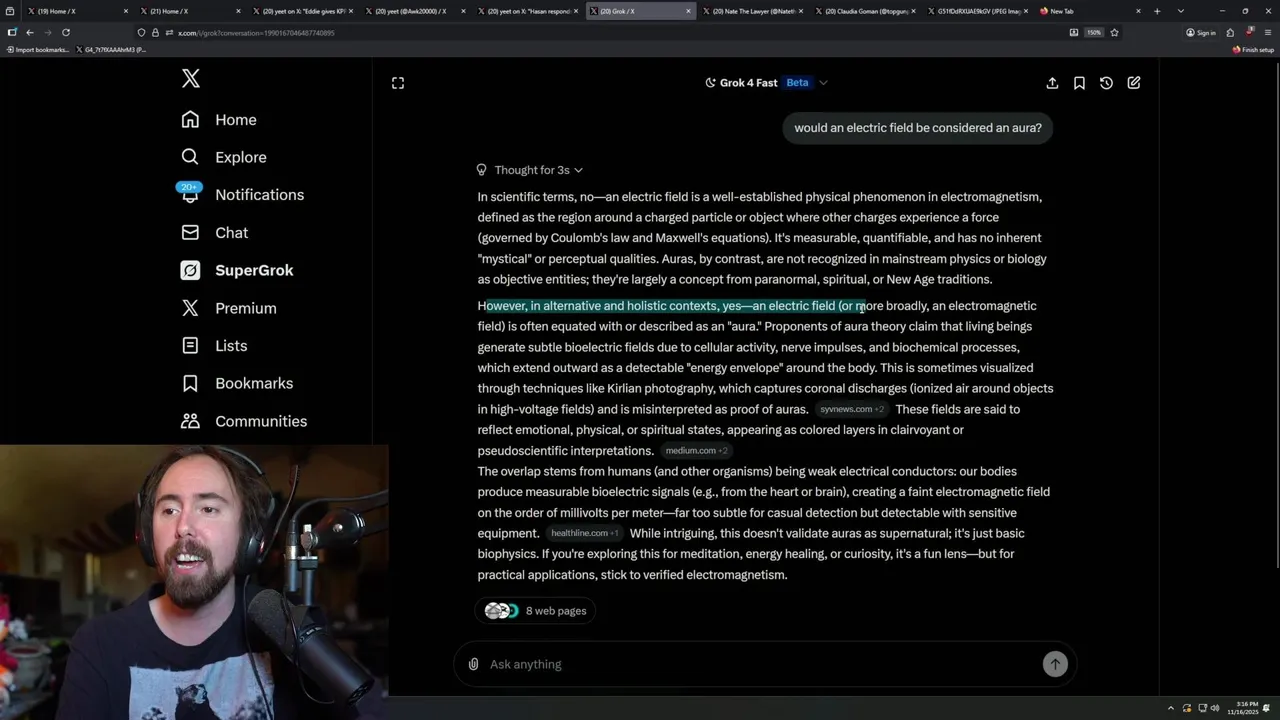1280x720 pixels.
Task: Open a new browser tab
Action: point(1157,11)
